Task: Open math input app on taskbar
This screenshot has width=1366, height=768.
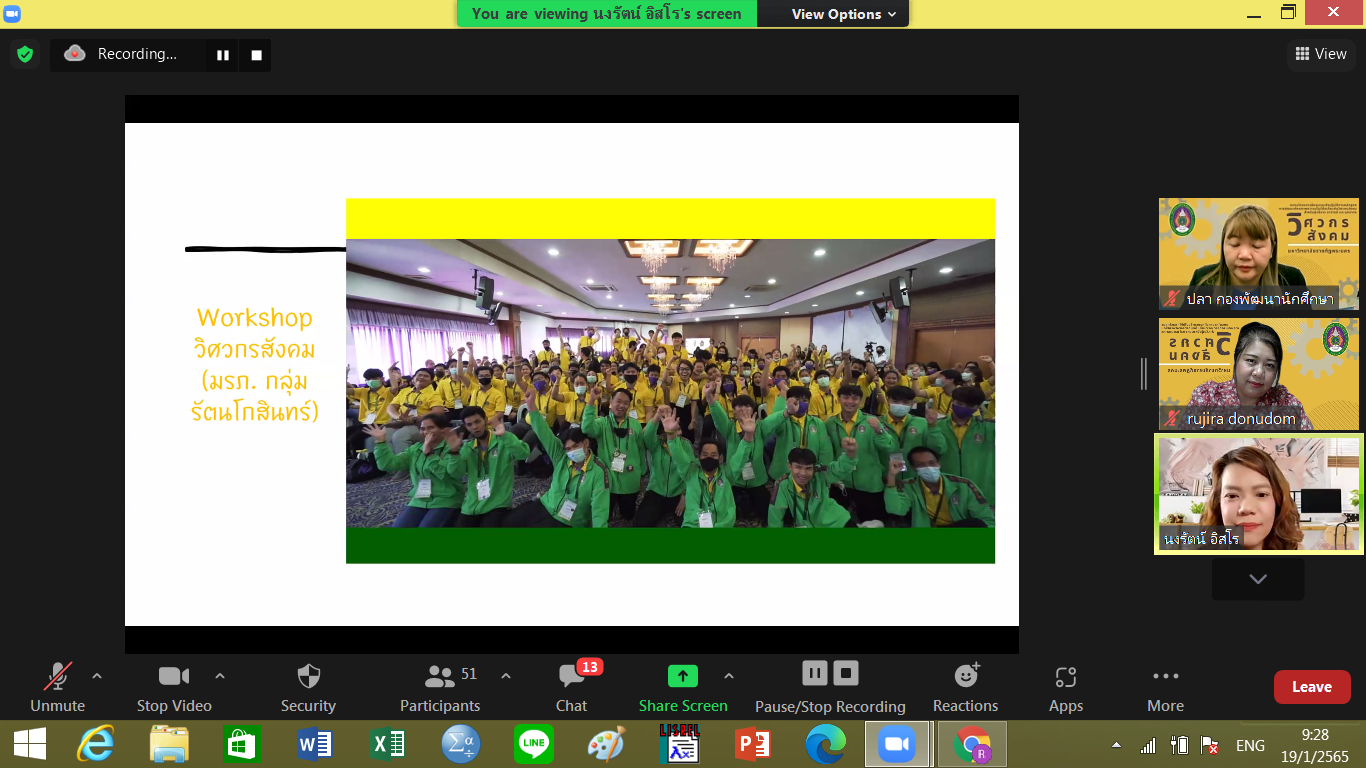Action: click(461, 744)
